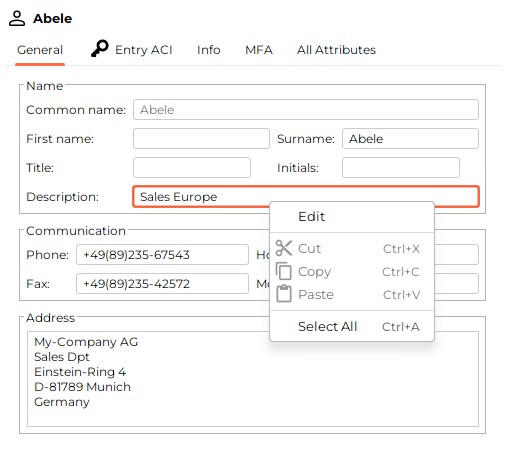Click the Communication group label

pyautogui.click(x=76, y=231)
